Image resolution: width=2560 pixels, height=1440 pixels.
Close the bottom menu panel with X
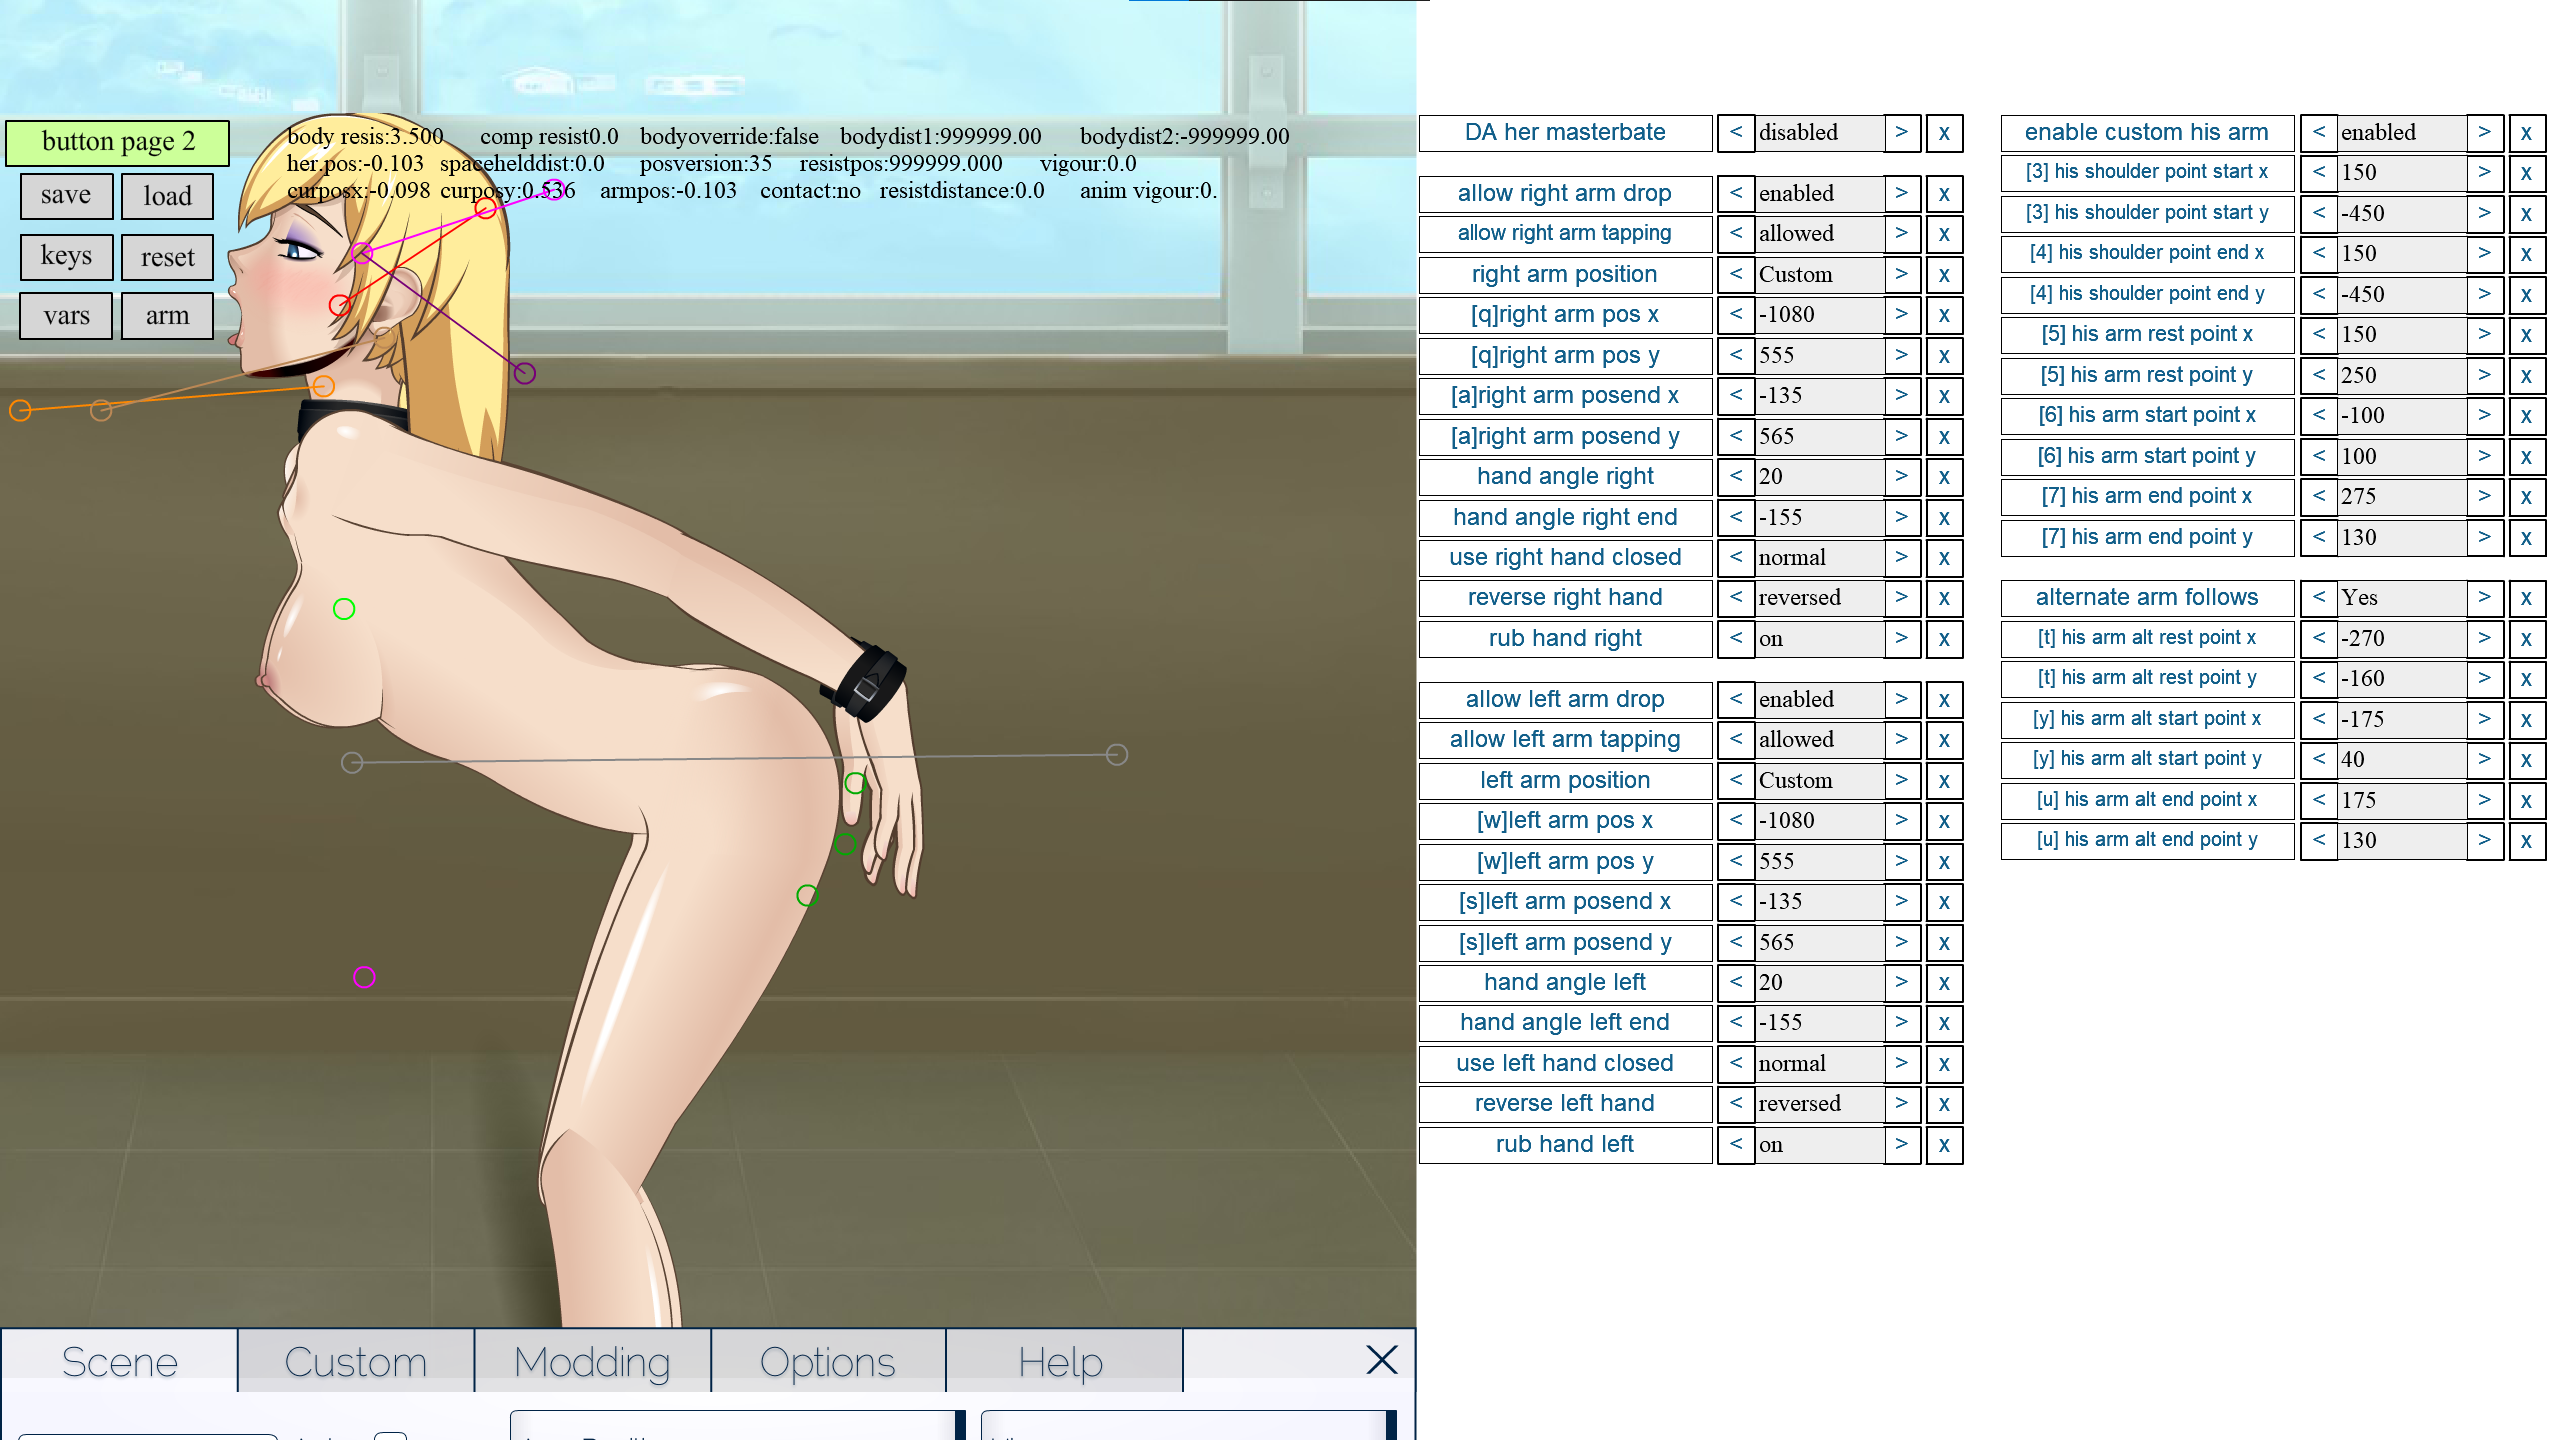point(1381,1359)
